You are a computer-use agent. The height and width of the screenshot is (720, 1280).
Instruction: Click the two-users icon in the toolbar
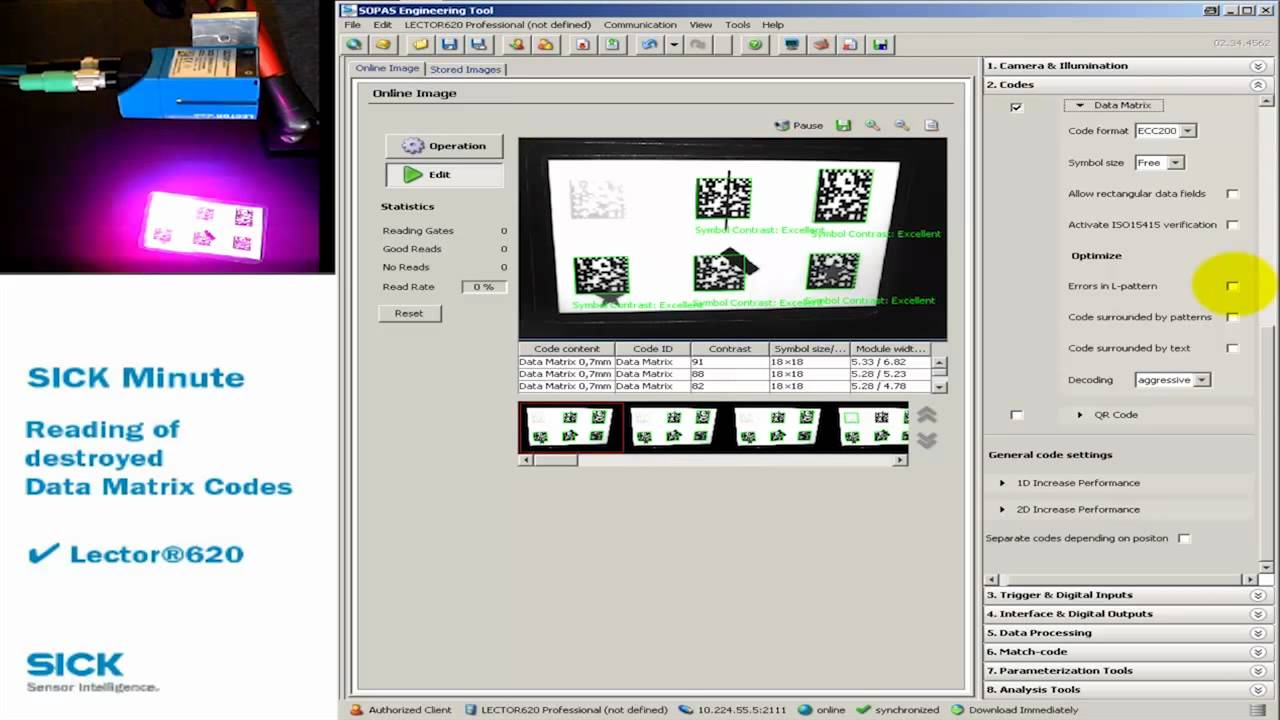pos(545,44)
